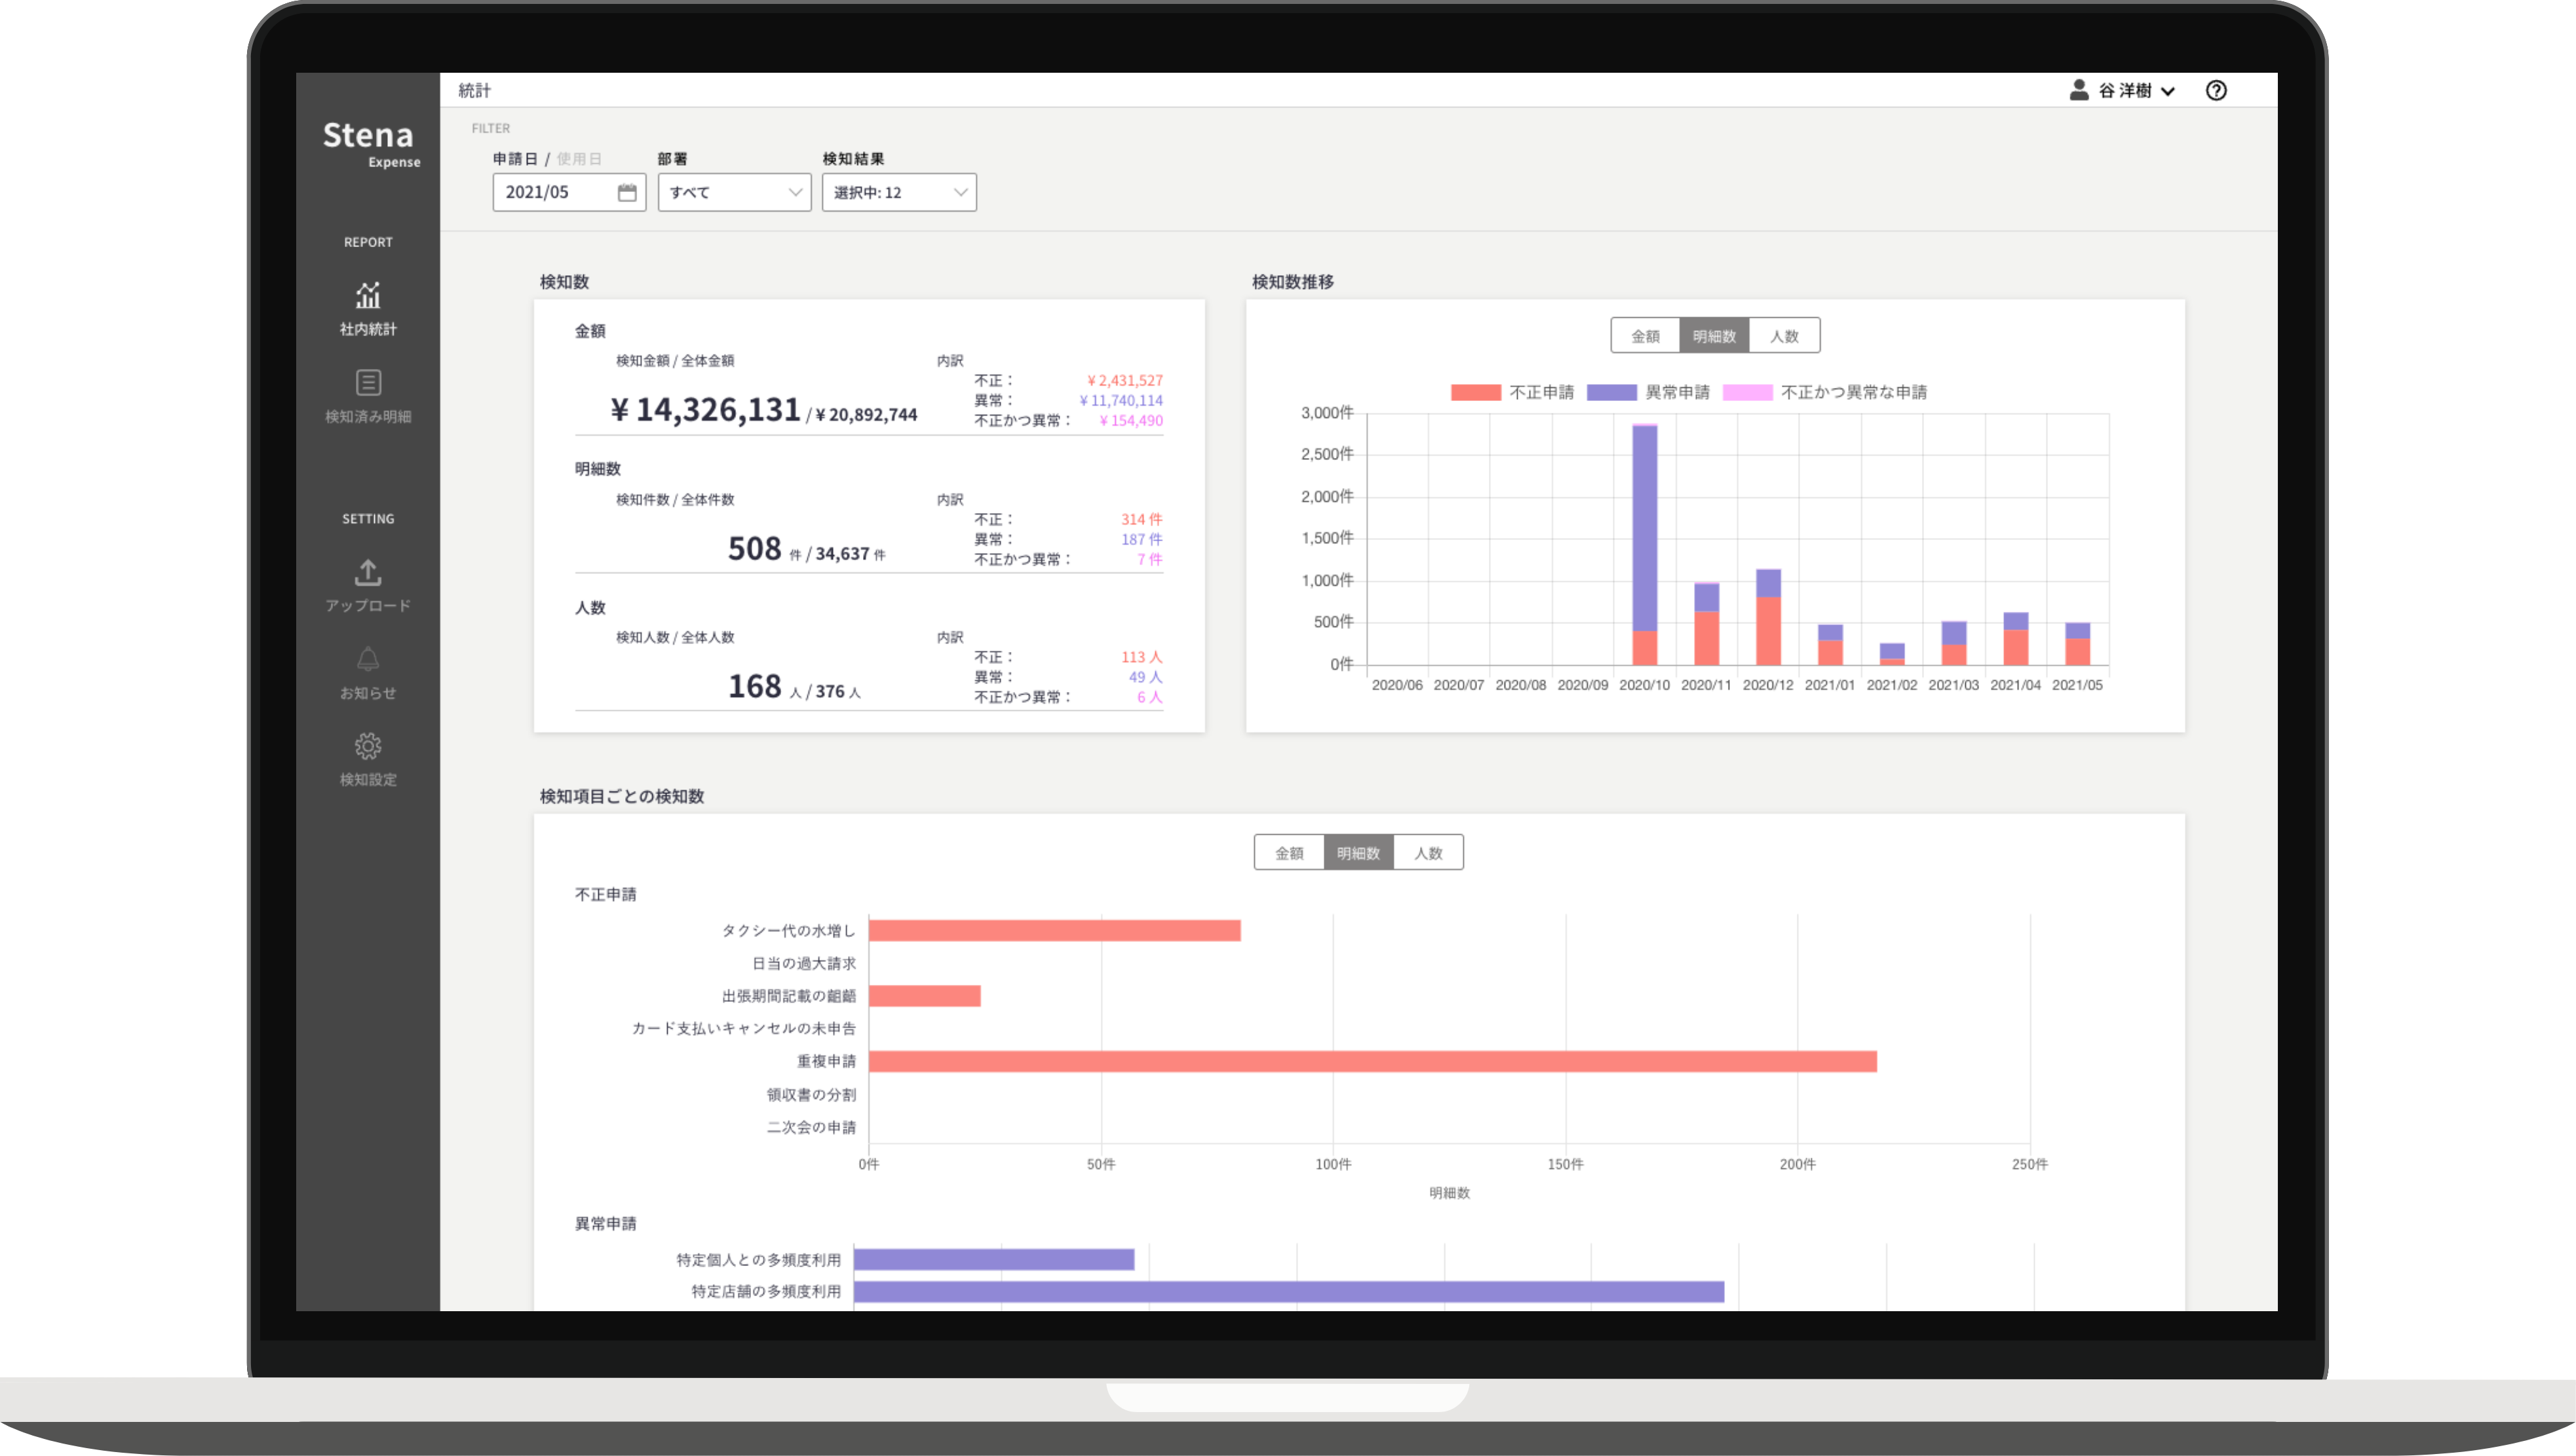Viewport: 2576px width, 1456px height.
Task: Toggle 不正かつ異常な申請 legend pink swatch
Action: pyautogui.click(x=1747, y=393)
